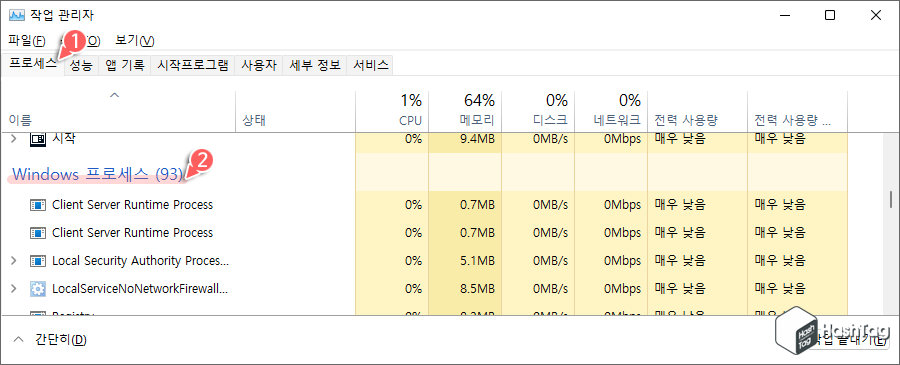The height and width of the screenshot is (365, 900).
Task: Expand the Local Security Authority Process row
Action: click(14, 261)
